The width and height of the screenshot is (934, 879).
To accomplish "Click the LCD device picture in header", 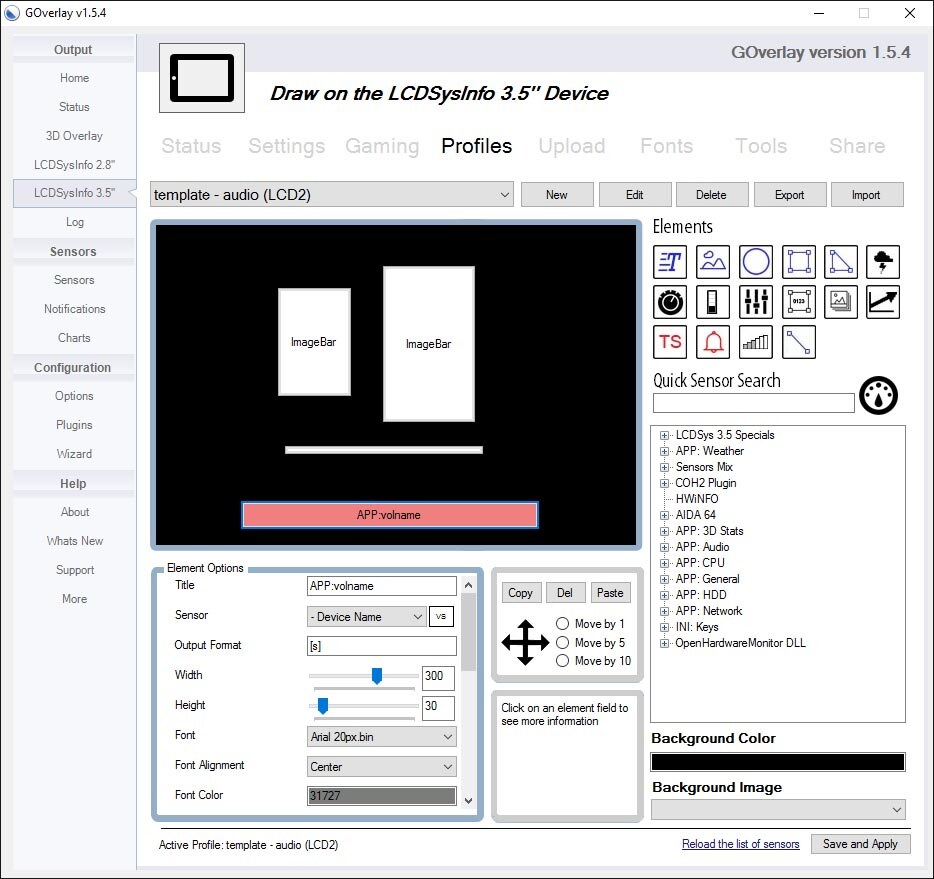I will pyautogui.click(x=202, y=78).
